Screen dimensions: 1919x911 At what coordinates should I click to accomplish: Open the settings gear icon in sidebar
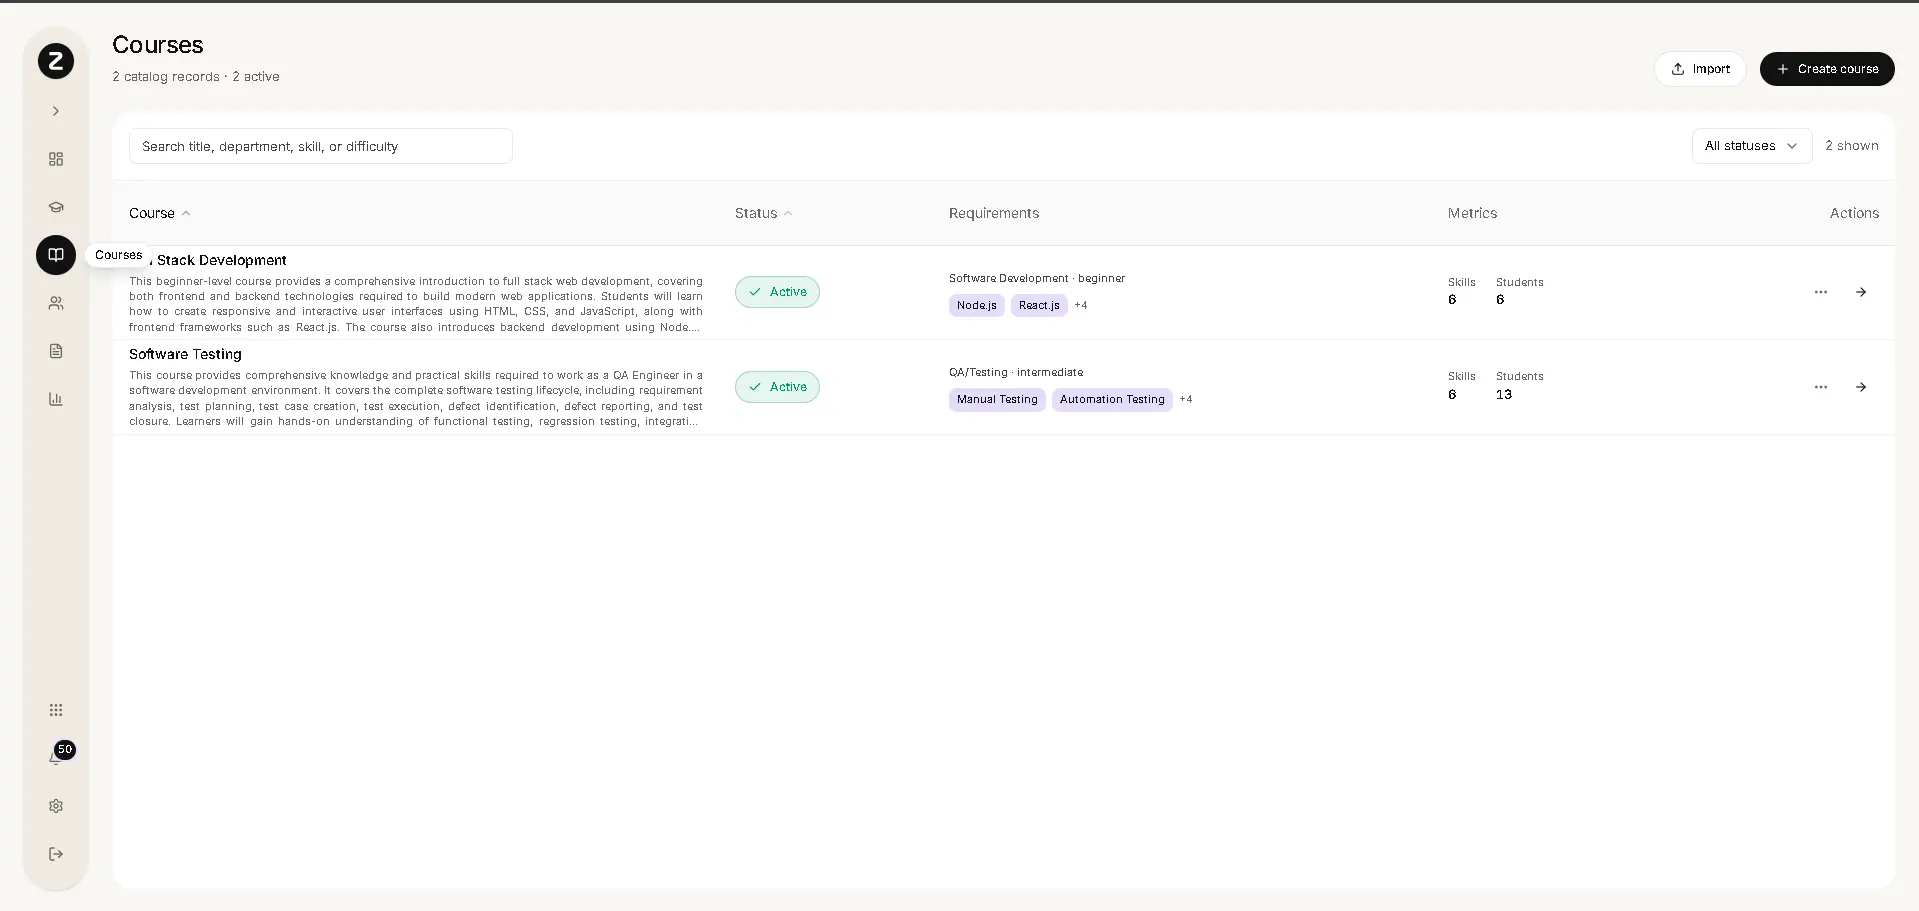(56, 806)
